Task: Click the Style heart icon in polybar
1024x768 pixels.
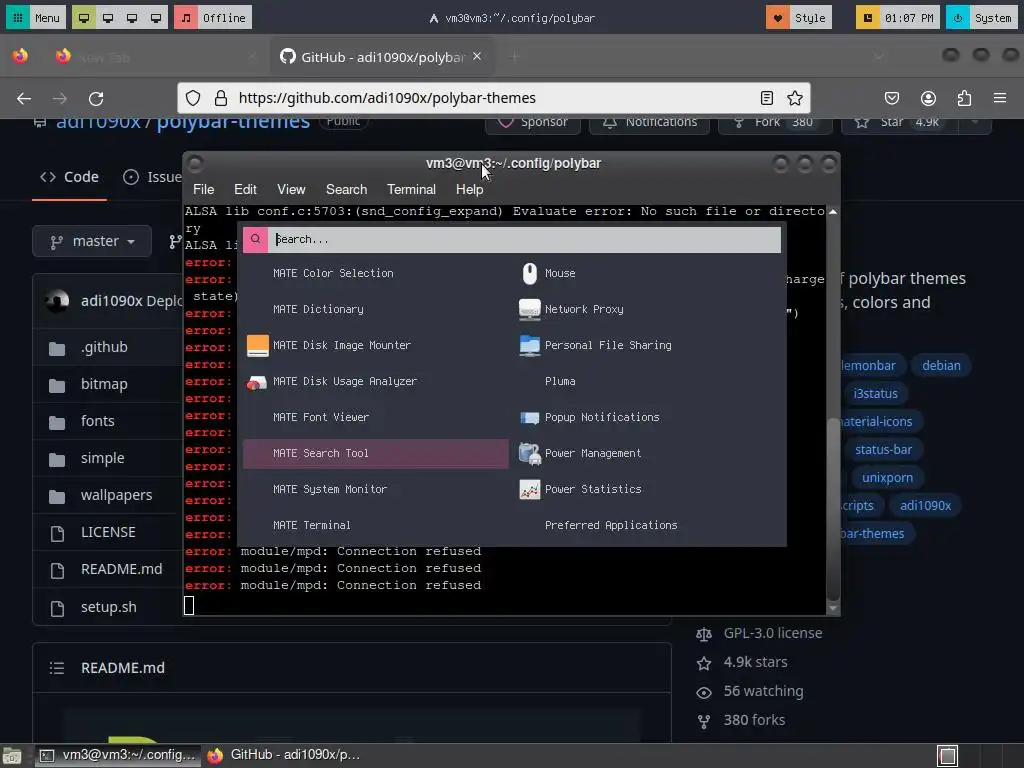Action: tap(777, 18)
